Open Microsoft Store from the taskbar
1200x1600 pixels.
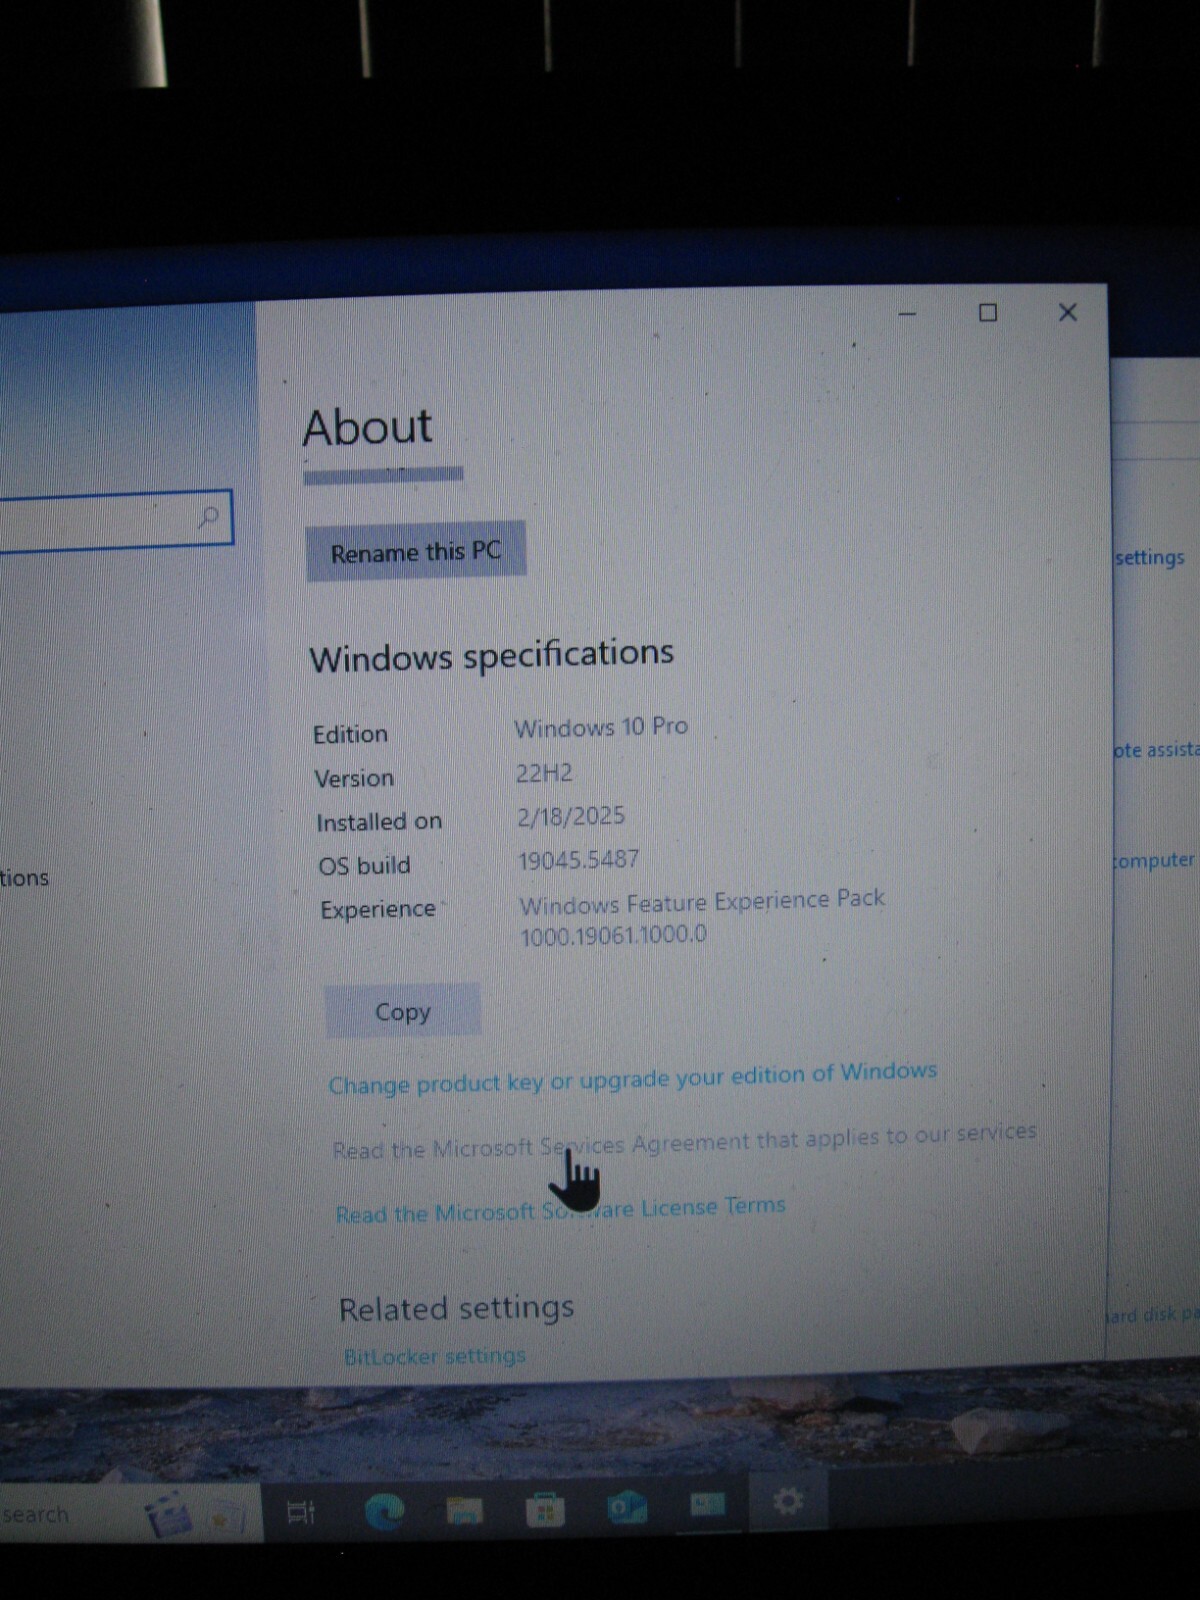(545, 1509)
